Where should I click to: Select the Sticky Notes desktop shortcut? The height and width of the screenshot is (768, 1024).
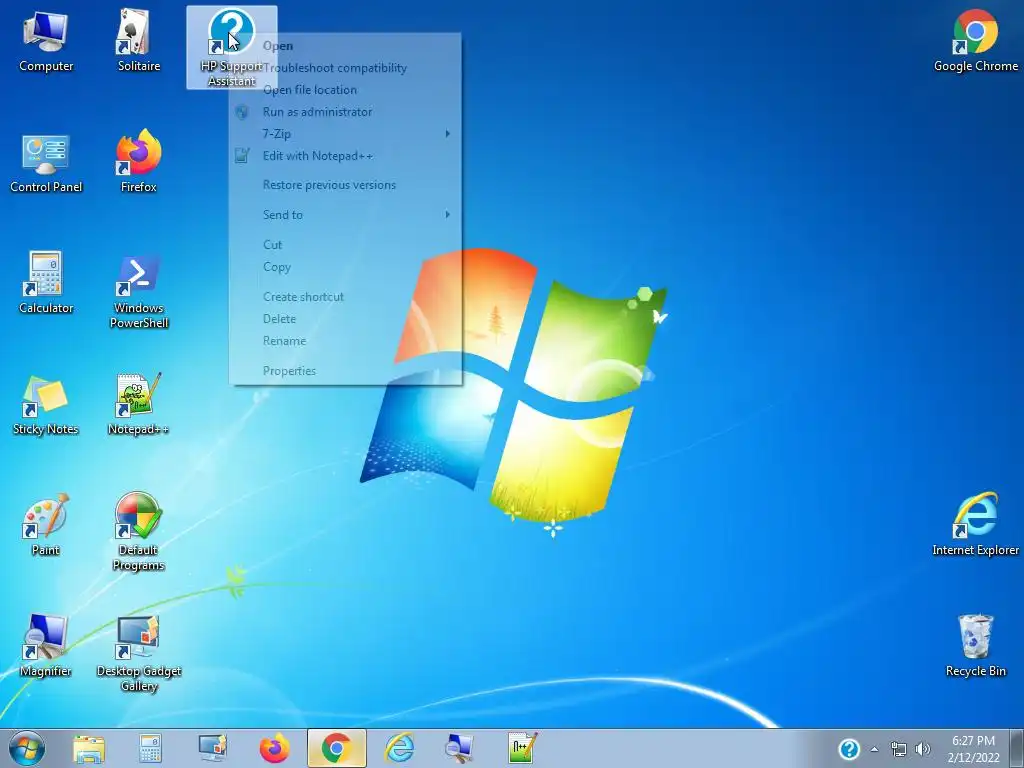46,405
